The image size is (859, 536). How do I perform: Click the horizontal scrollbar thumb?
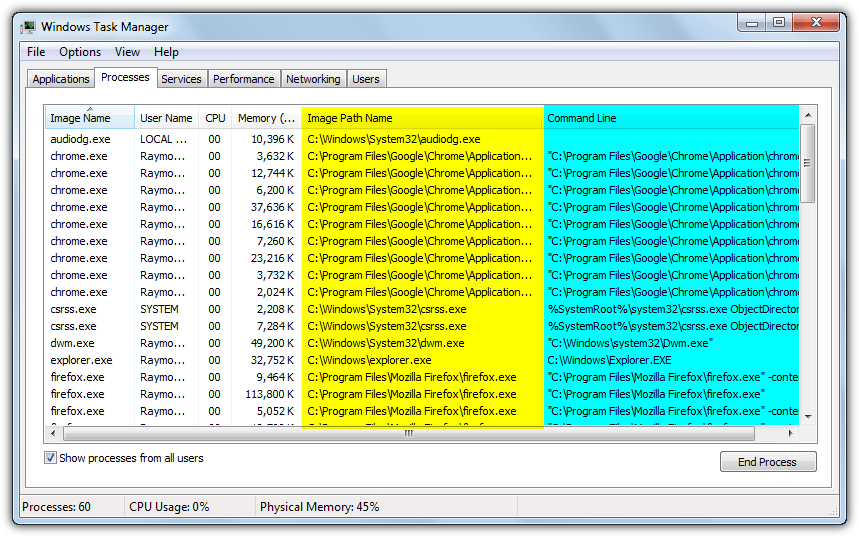[x=409, y=434]
